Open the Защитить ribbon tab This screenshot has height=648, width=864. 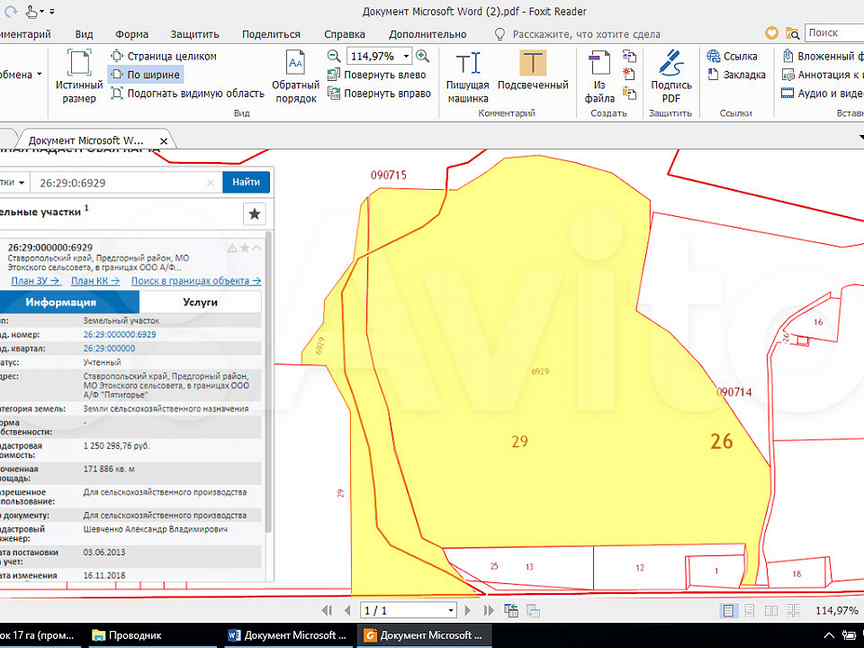(195, 34)
